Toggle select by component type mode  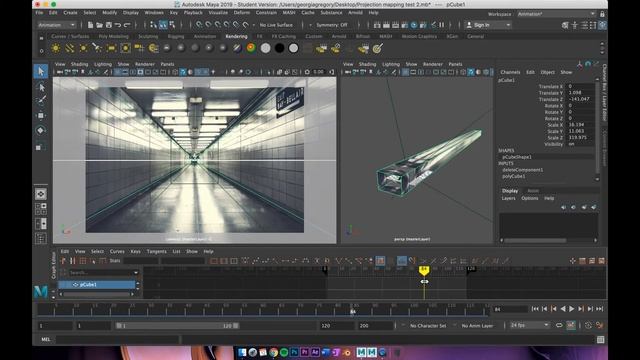click(x=172, y=25)
